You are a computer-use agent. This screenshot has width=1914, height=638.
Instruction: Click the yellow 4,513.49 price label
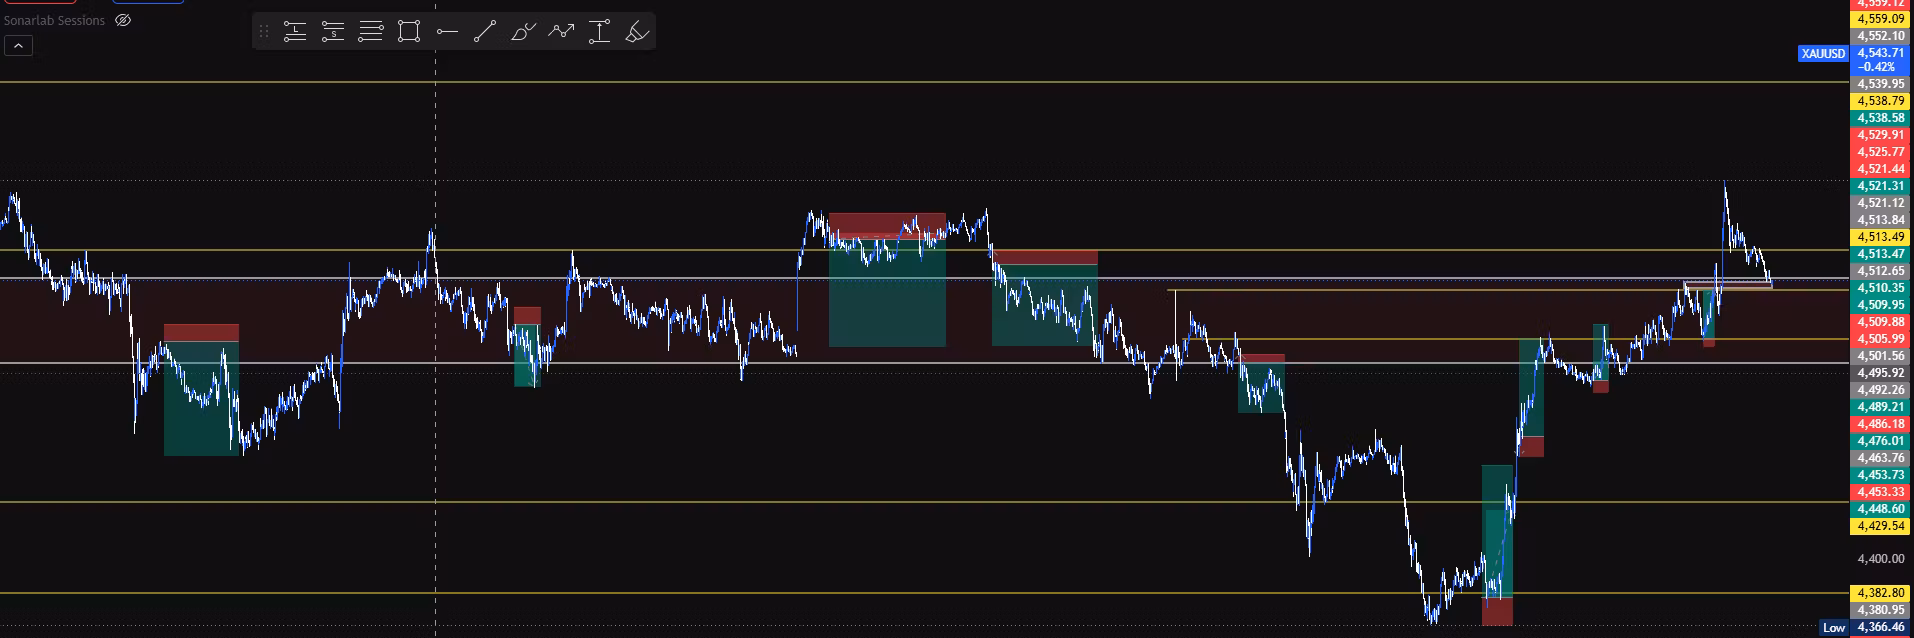[x=1881, y=237]
